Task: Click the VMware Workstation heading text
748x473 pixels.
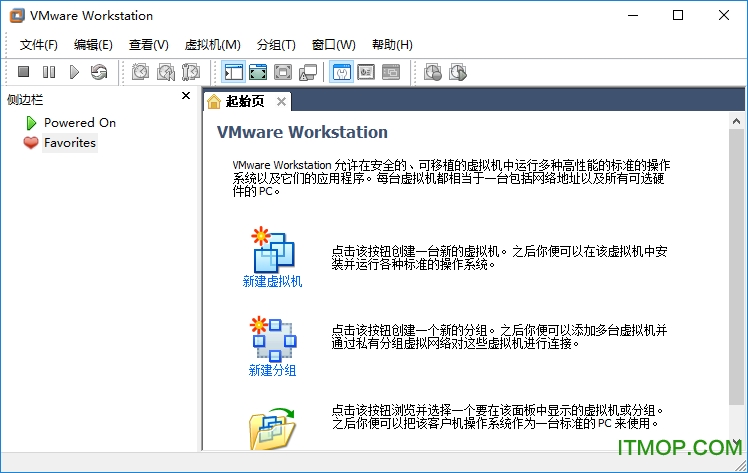Action: pyautogui.click(x=302, y=132)
